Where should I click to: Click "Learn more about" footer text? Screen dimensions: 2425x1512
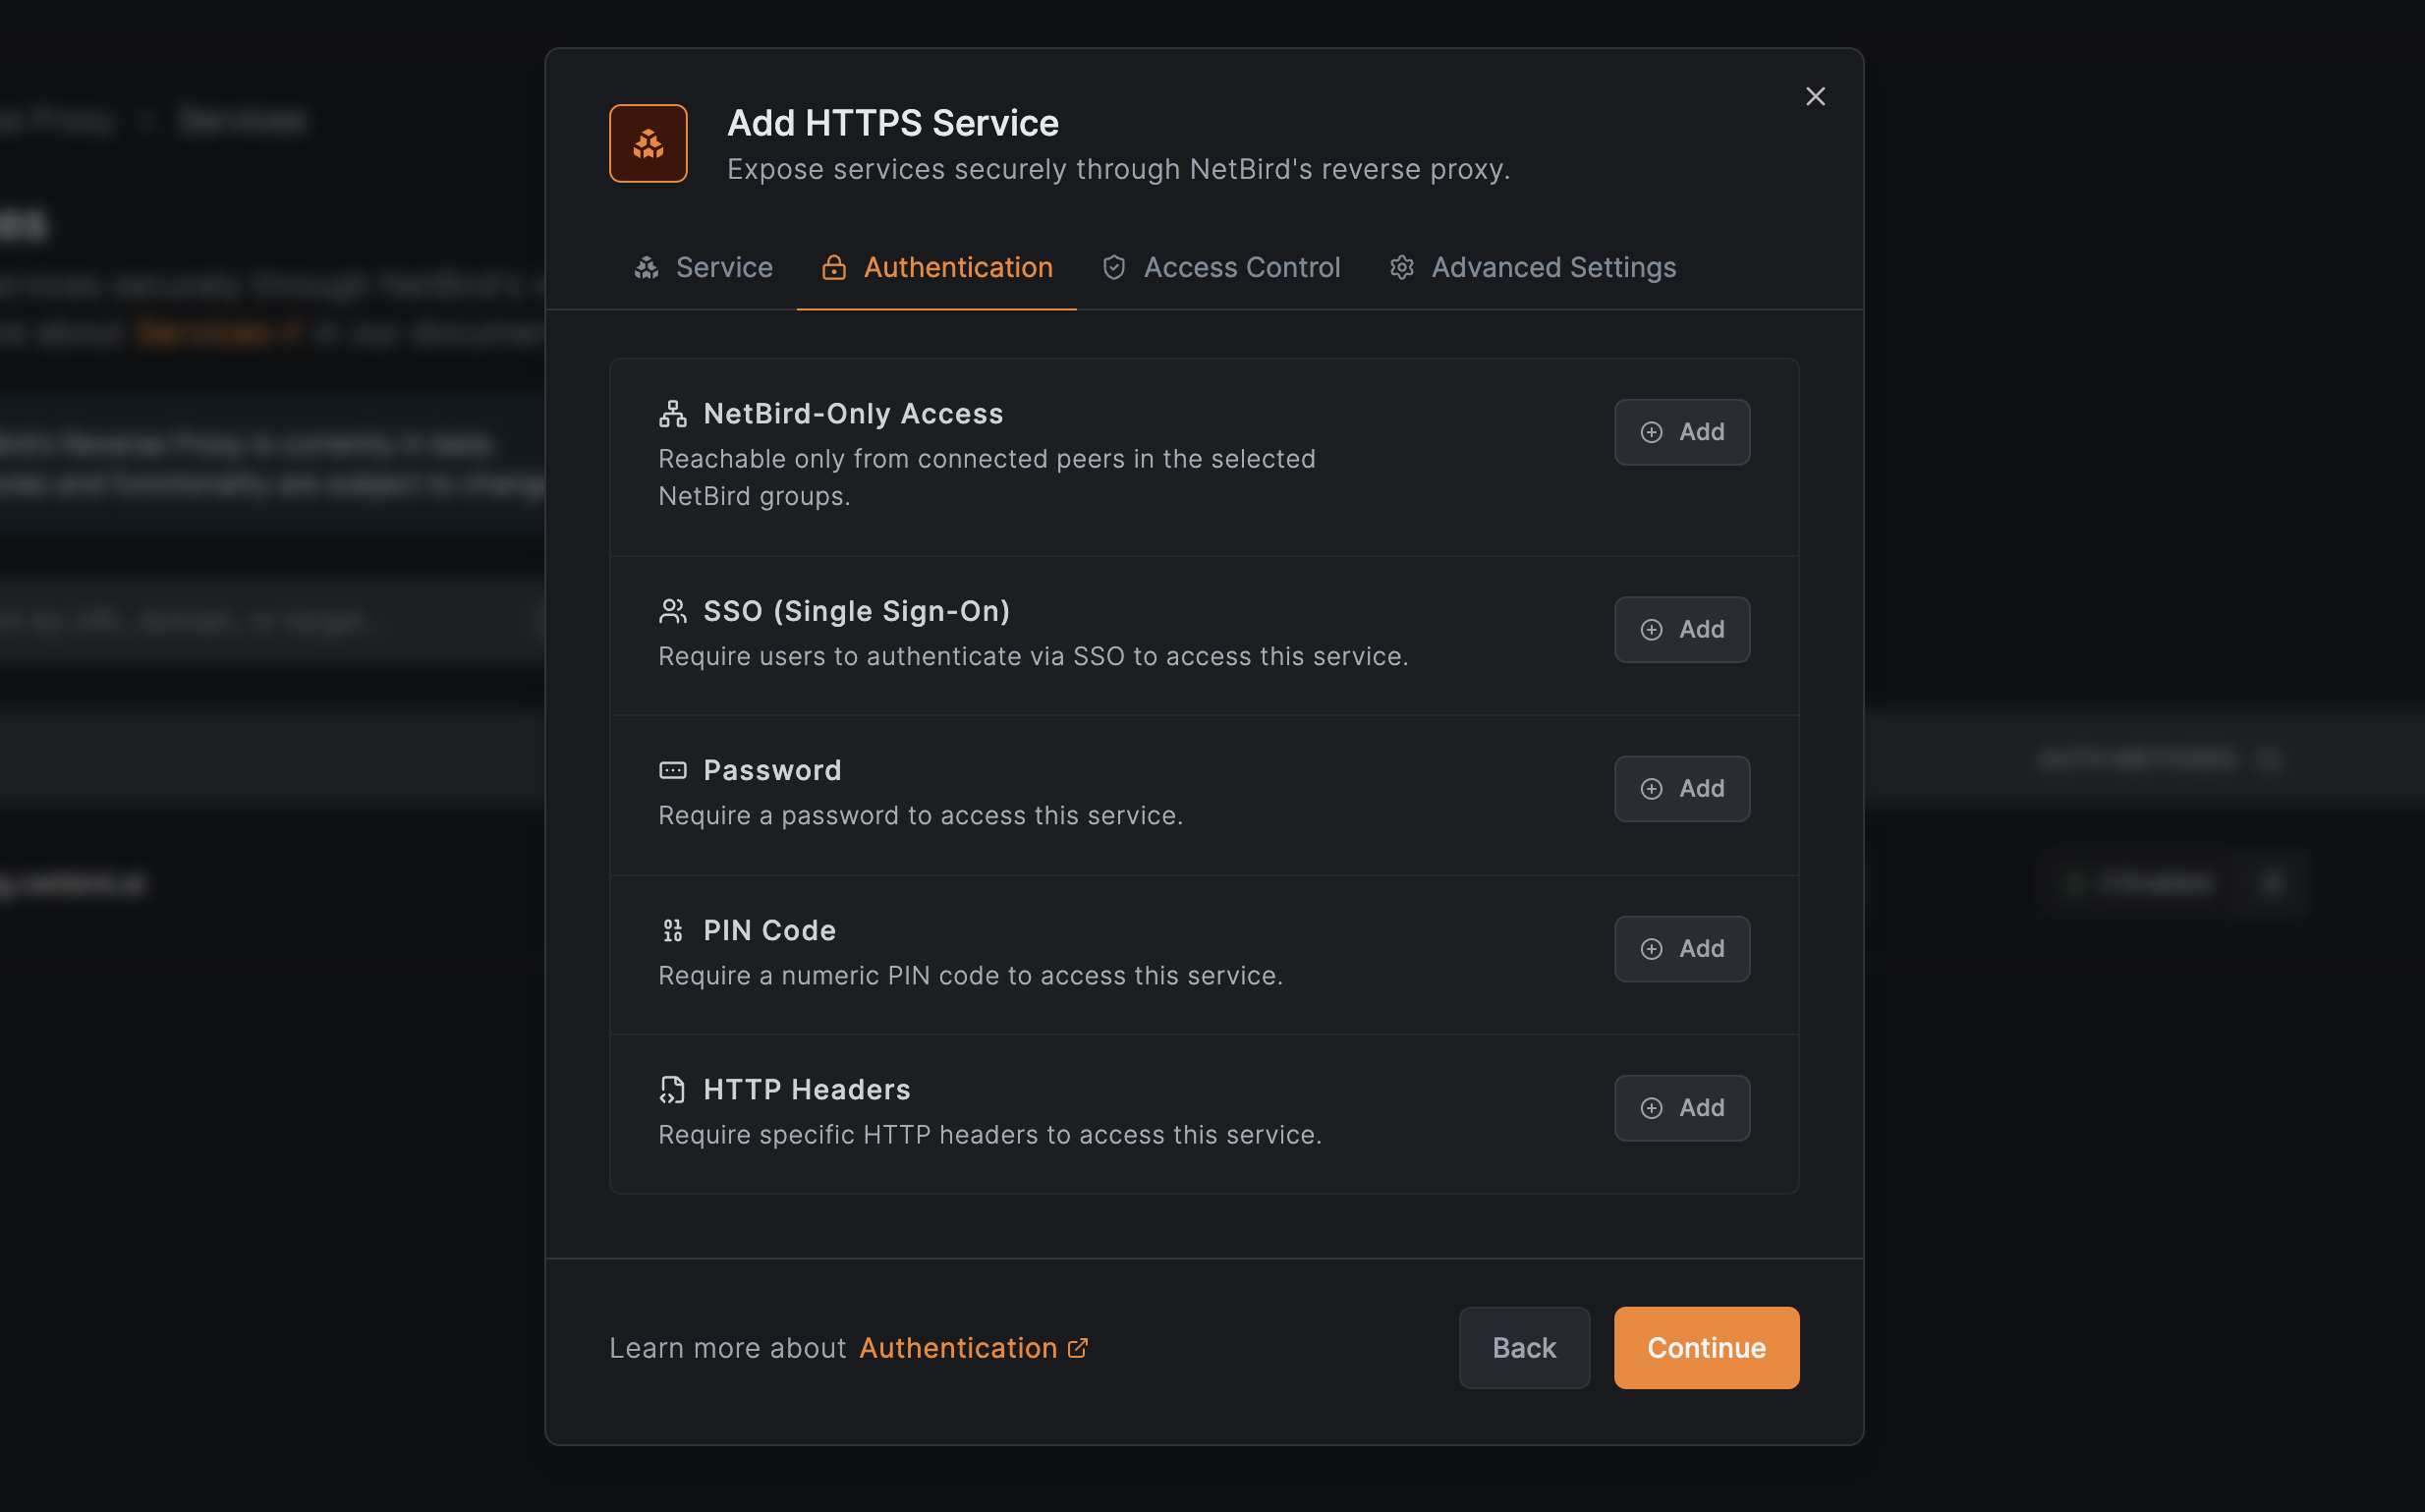click(728, 1348)
